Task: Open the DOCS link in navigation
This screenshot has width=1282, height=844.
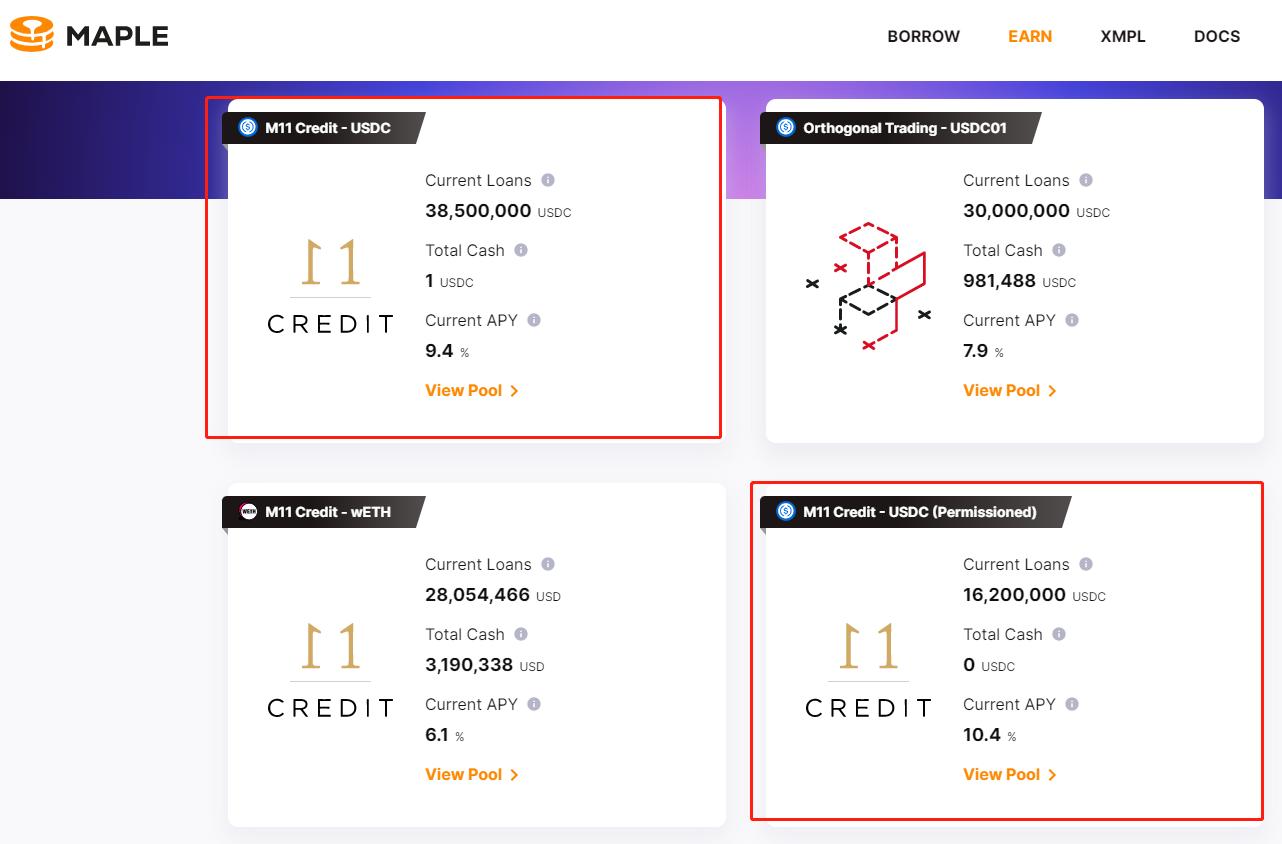Action: click(x=1216, y=36)
